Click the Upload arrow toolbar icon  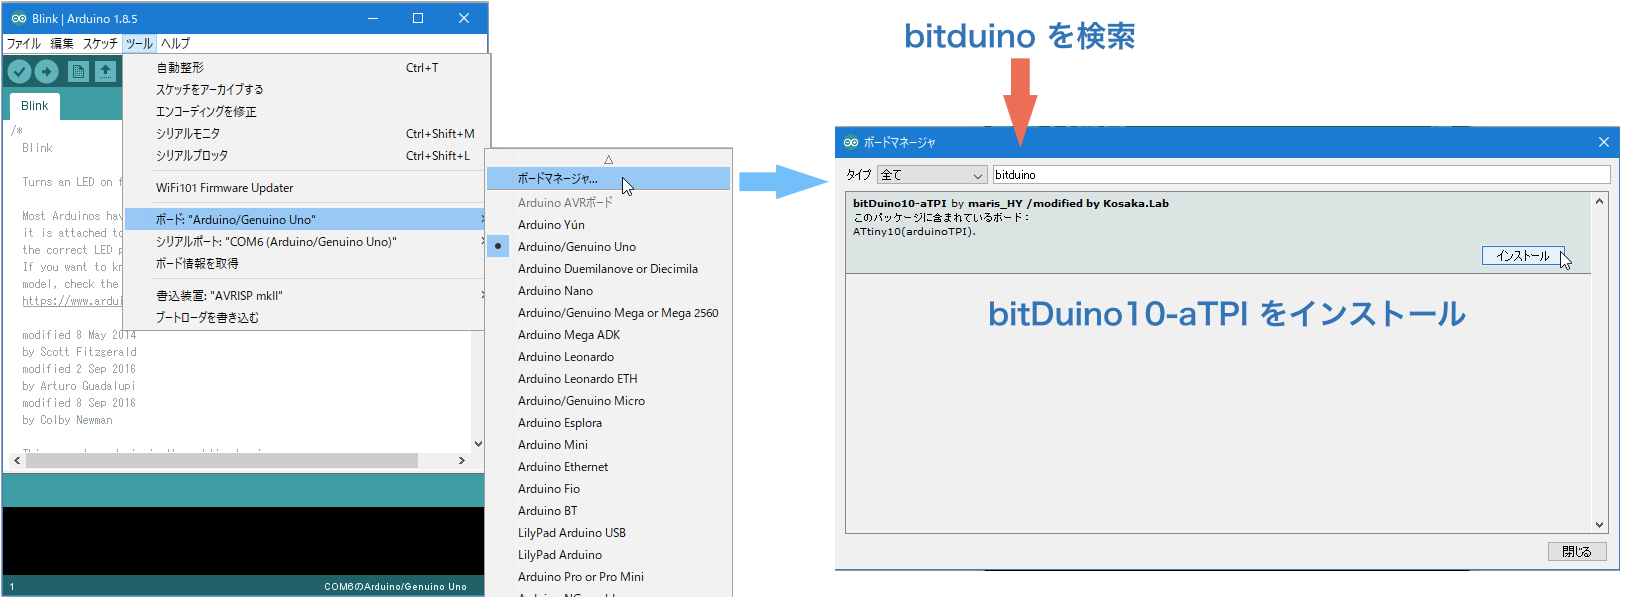[46, 71]
